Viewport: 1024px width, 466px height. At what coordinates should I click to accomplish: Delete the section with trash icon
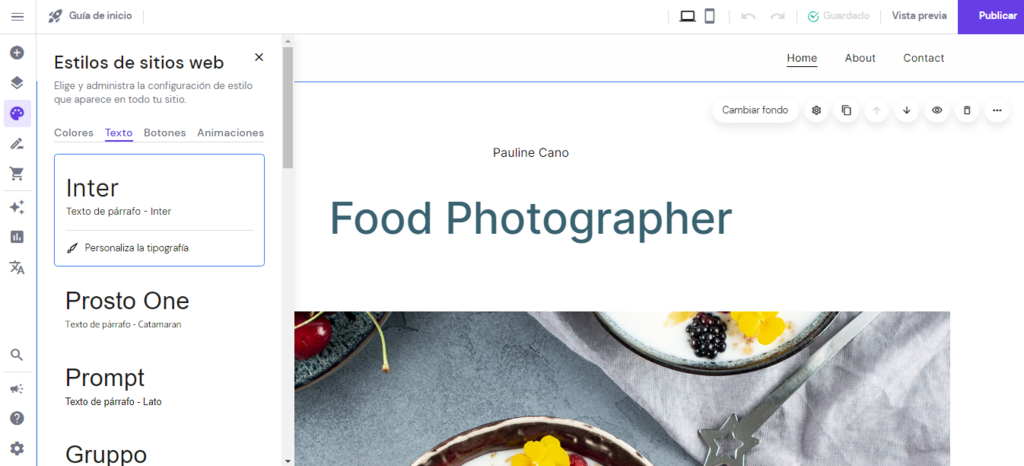(x=967, y=110)
